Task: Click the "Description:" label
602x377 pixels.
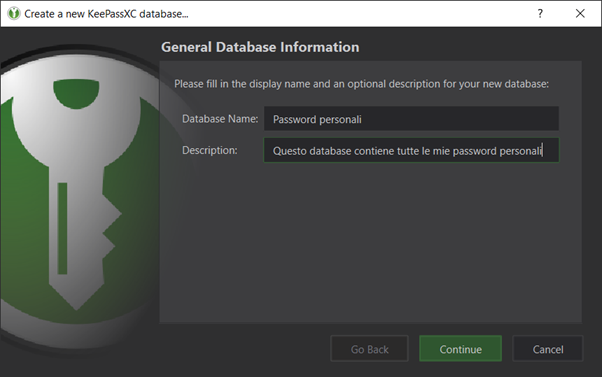Action: click(210, 150)
